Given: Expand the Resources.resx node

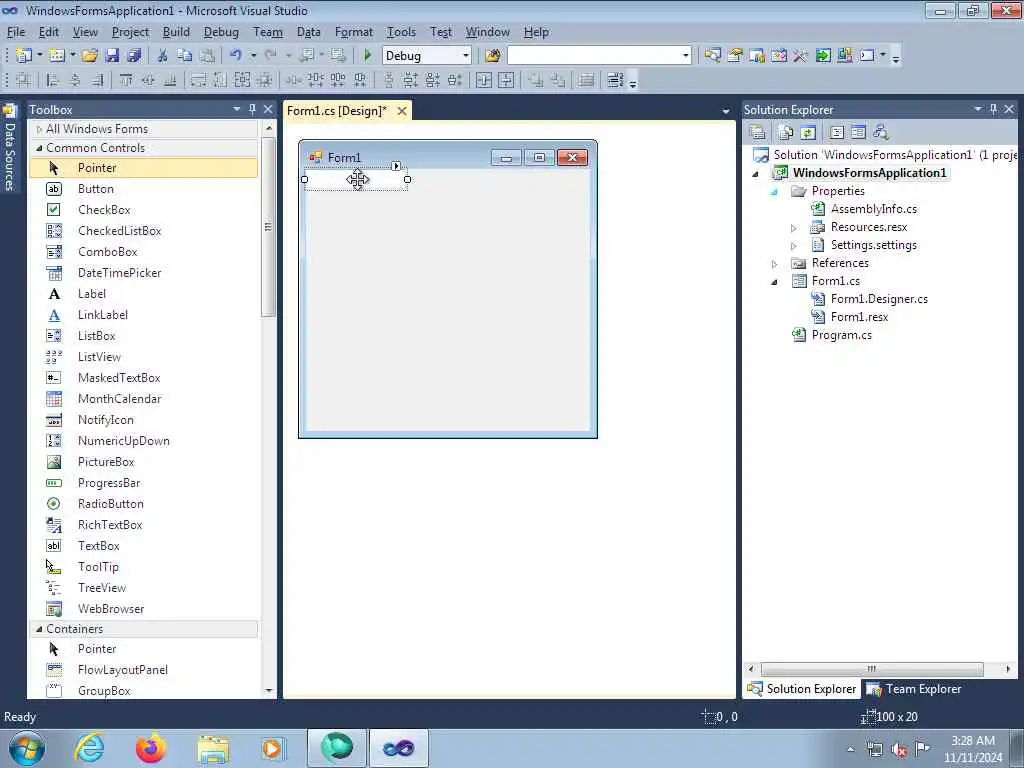Looking at the screenshot, I should click(x=793, y=228).
